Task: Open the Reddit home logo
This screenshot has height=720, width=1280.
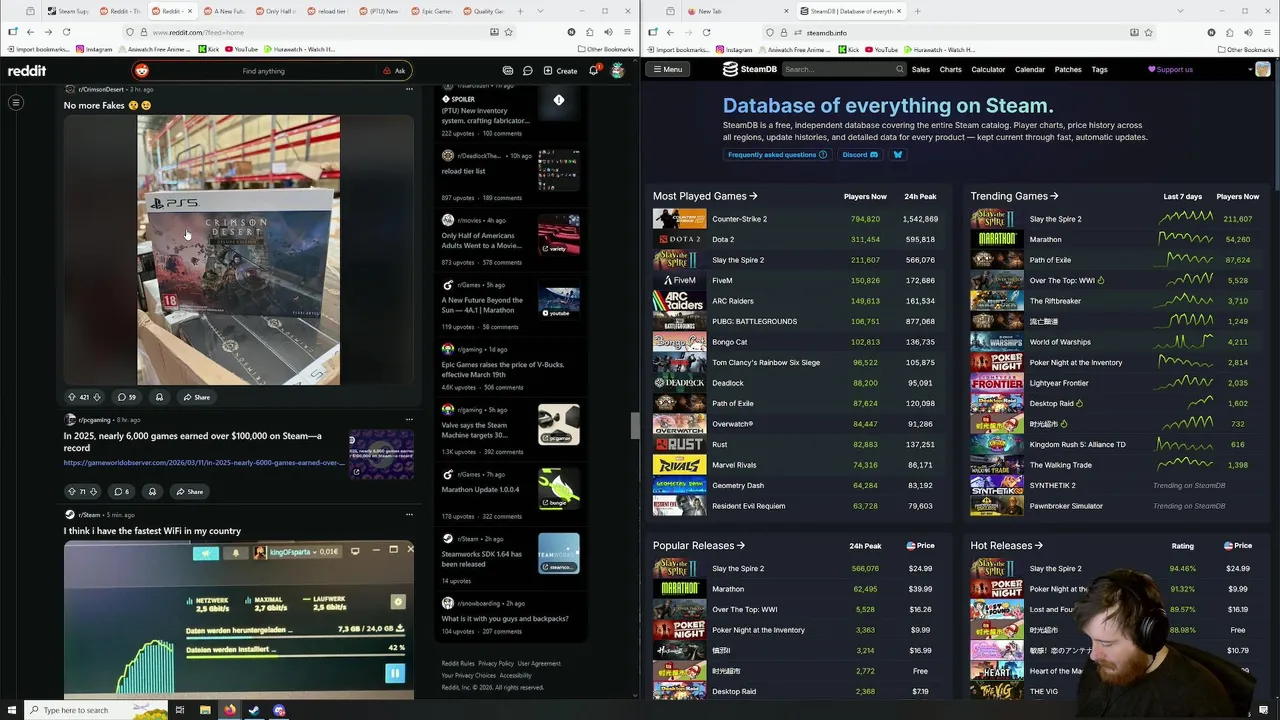Action: tap(27, 71)
